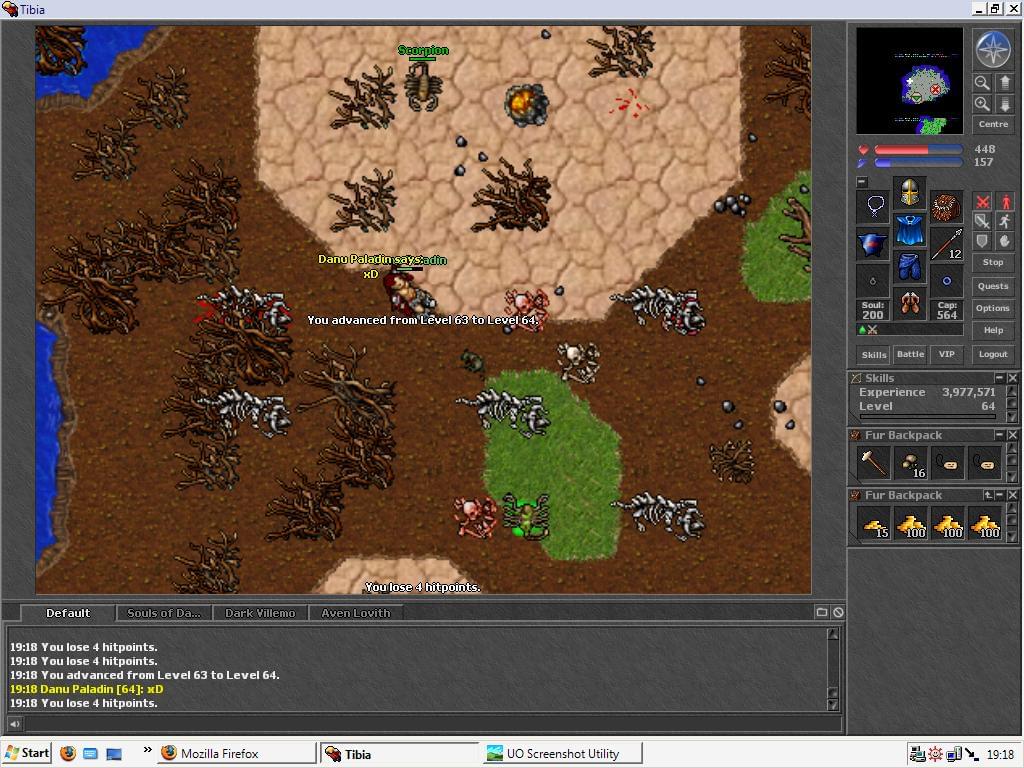The image size is (1024, 768).
Task: Click the level progress bar in Skills
Action: pos(927,417)
